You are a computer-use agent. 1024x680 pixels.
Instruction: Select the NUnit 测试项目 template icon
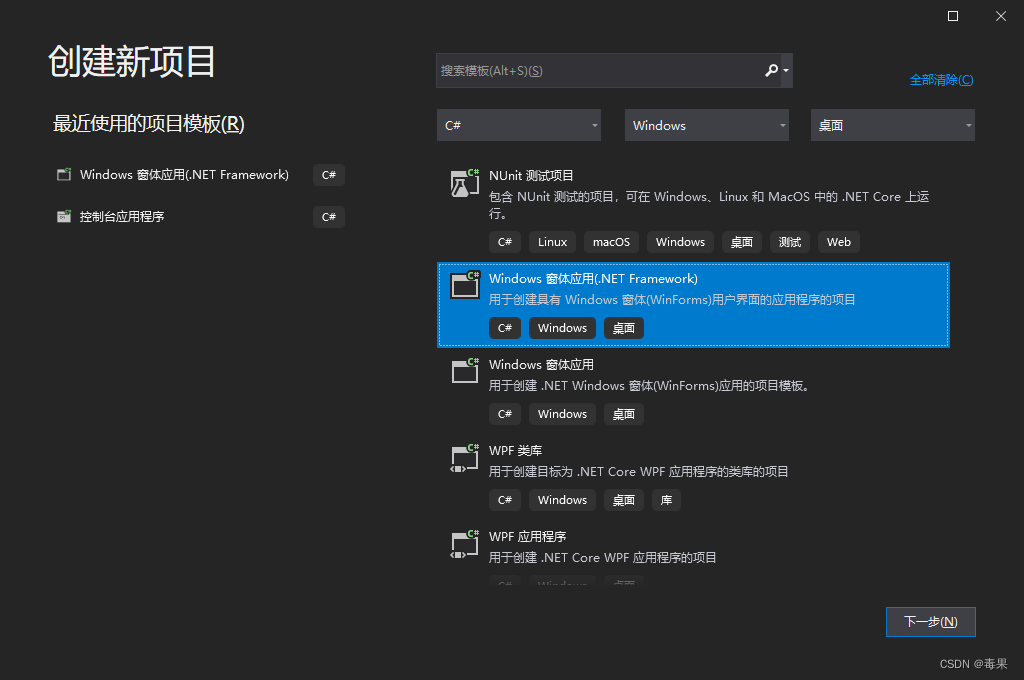464,184
